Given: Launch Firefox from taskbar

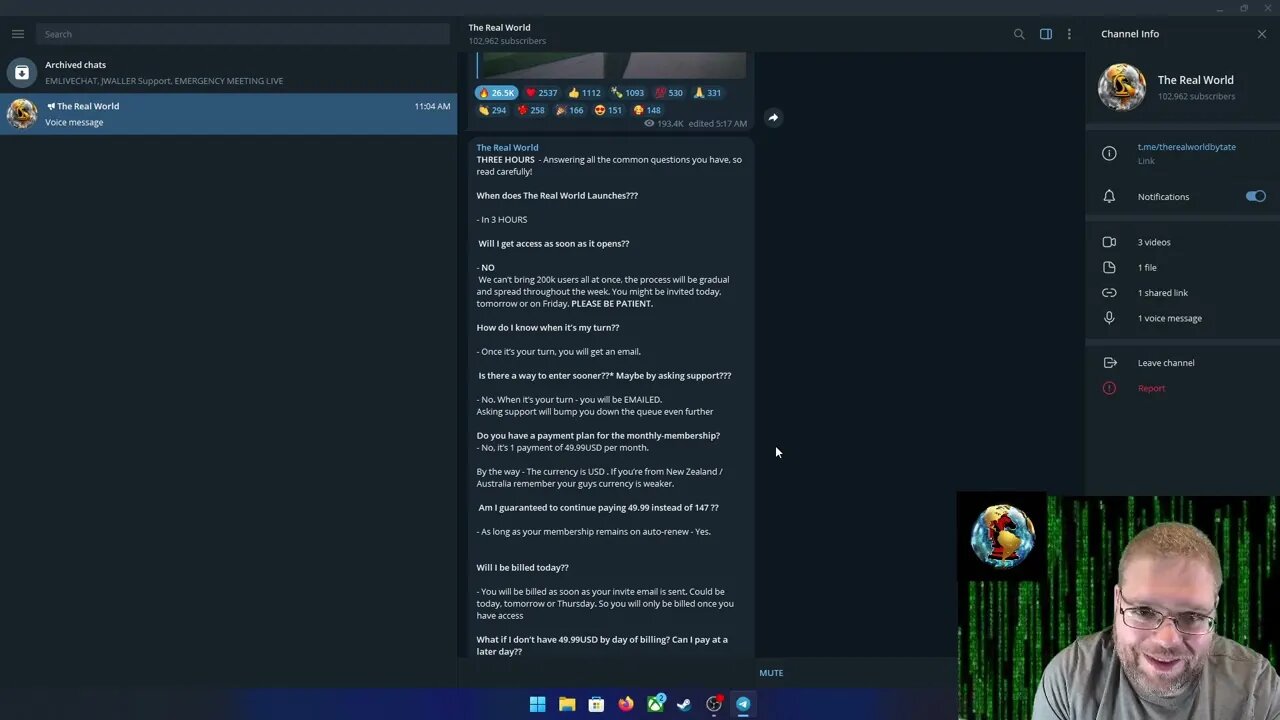Looking at the screenshot, I should [626, 704].
